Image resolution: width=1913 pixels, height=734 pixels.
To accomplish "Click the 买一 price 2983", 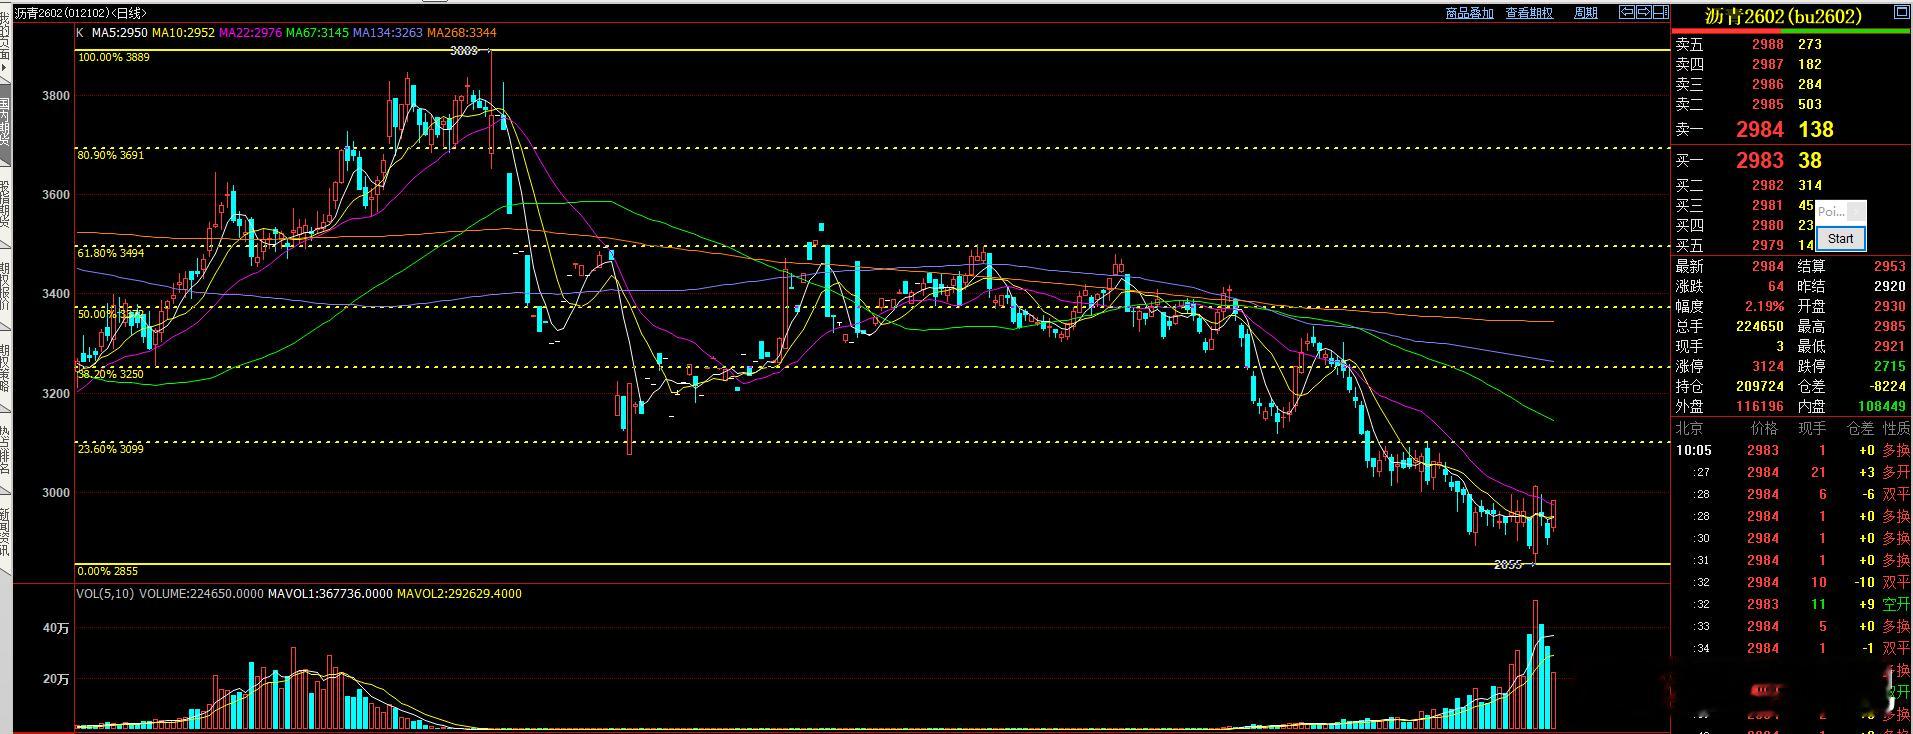I will point(1759,160).
